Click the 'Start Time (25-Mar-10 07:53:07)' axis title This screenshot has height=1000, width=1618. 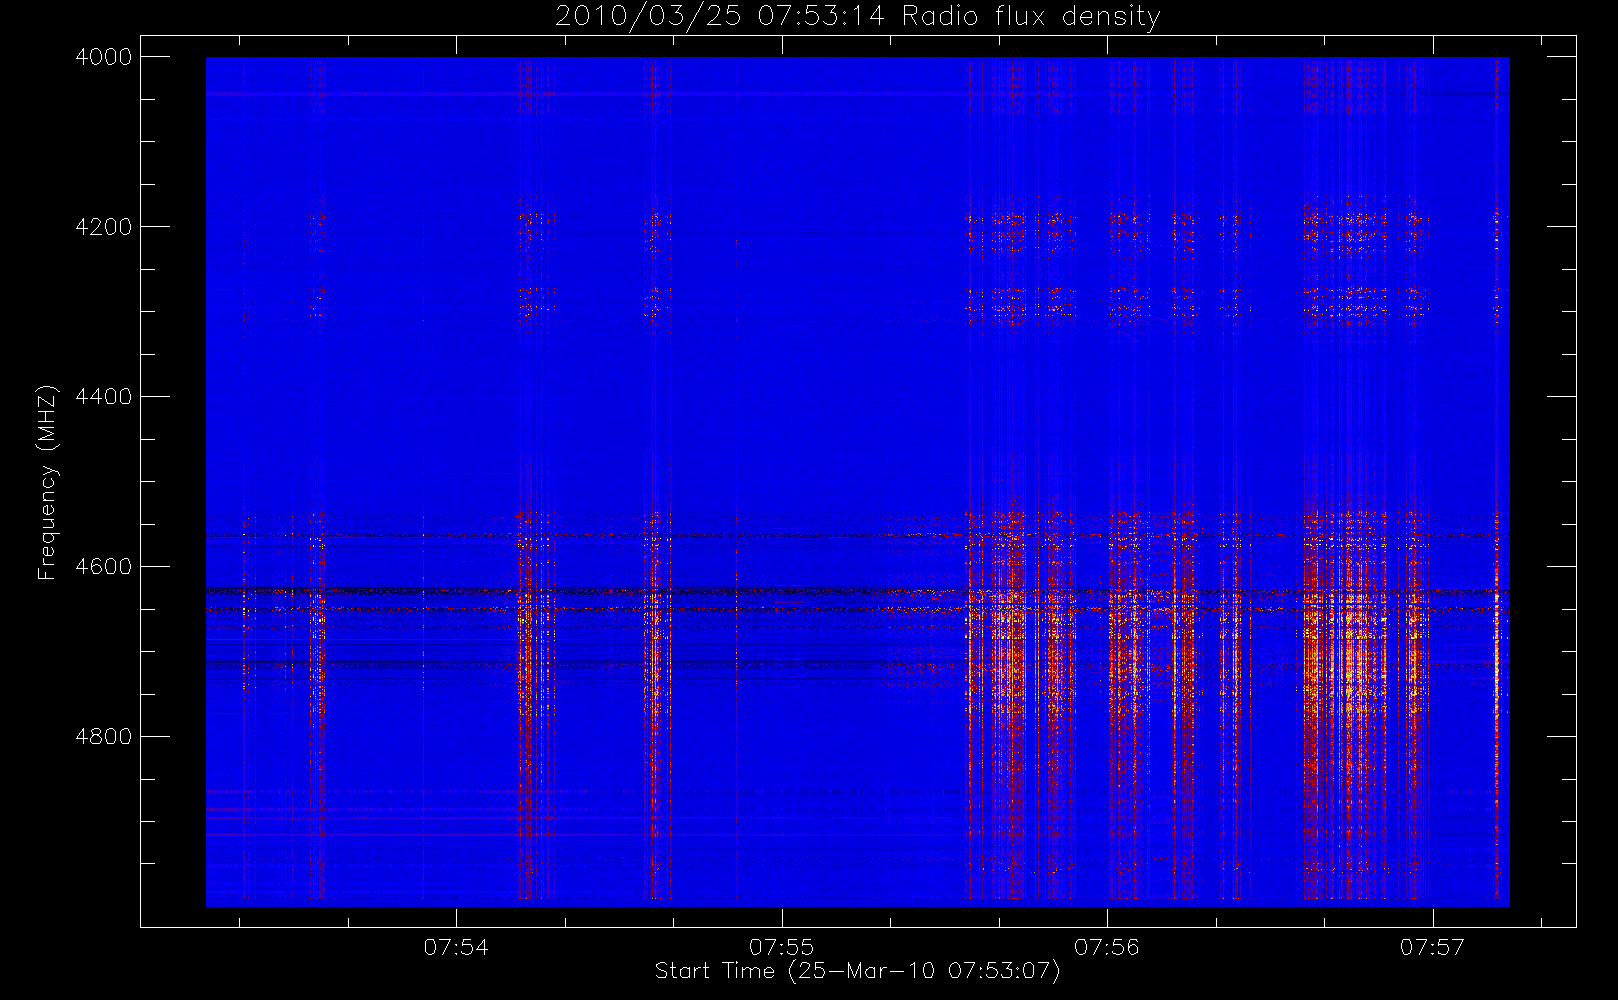point(857,971)
